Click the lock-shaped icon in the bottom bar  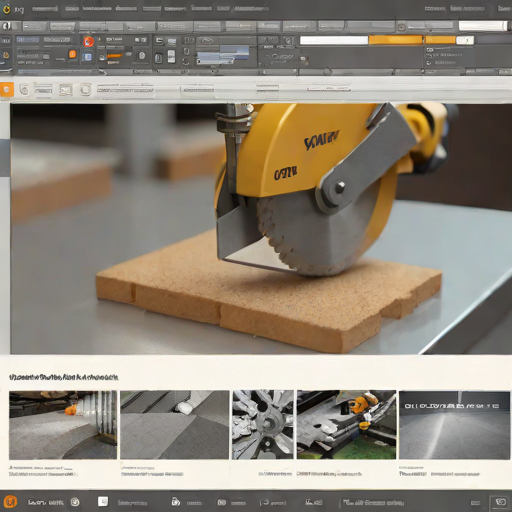(175, 501)
